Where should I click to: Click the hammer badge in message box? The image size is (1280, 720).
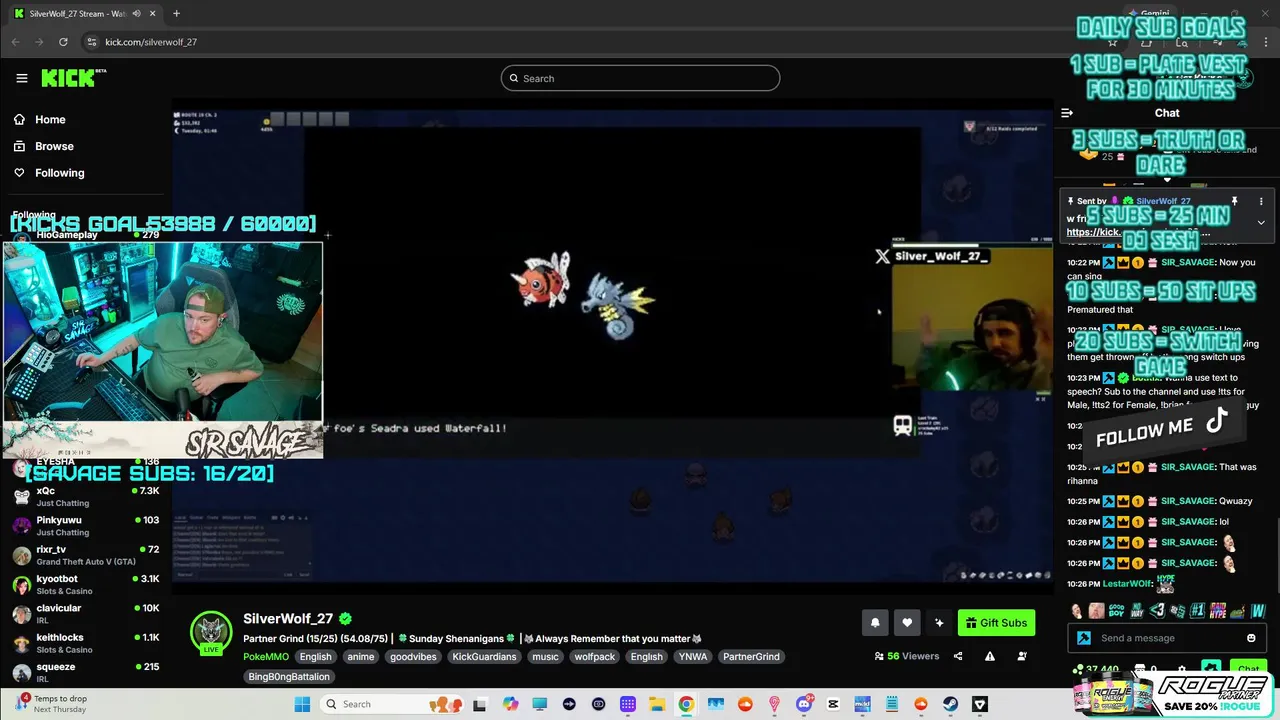pos(1083,638)
